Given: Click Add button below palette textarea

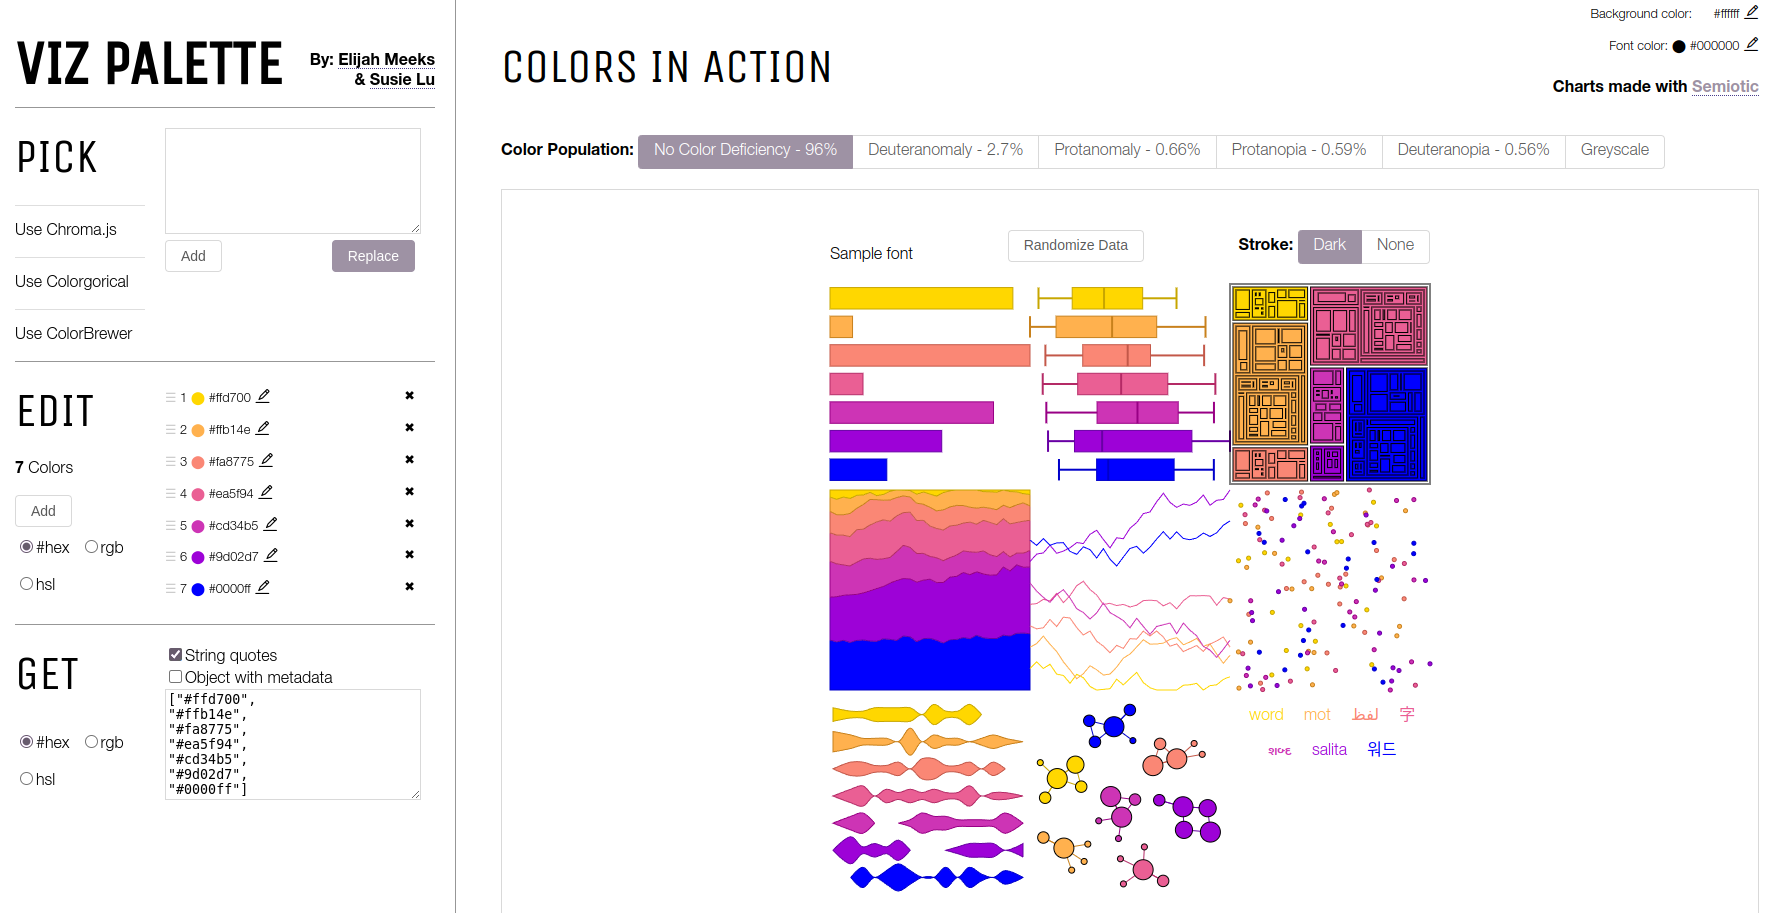Looking at the screenshot, I should tap(193, 256).
